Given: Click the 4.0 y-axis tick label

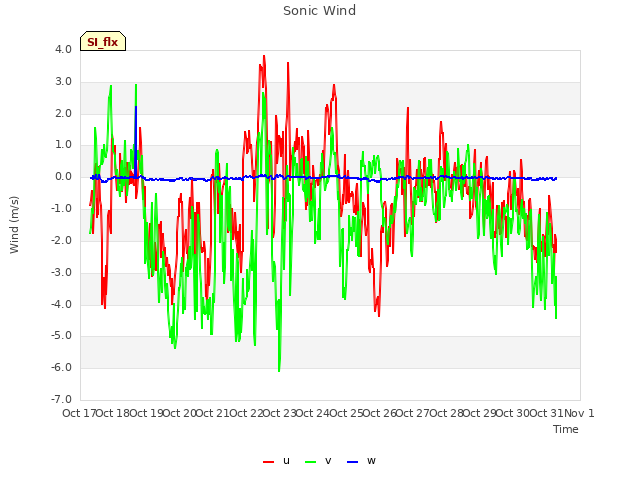Looking at the screenshot, I should coord(63,50).
